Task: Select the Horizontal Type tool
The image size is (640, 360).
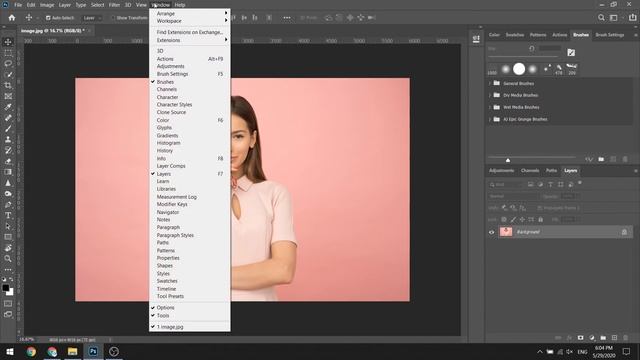Action: pos(8,215)
